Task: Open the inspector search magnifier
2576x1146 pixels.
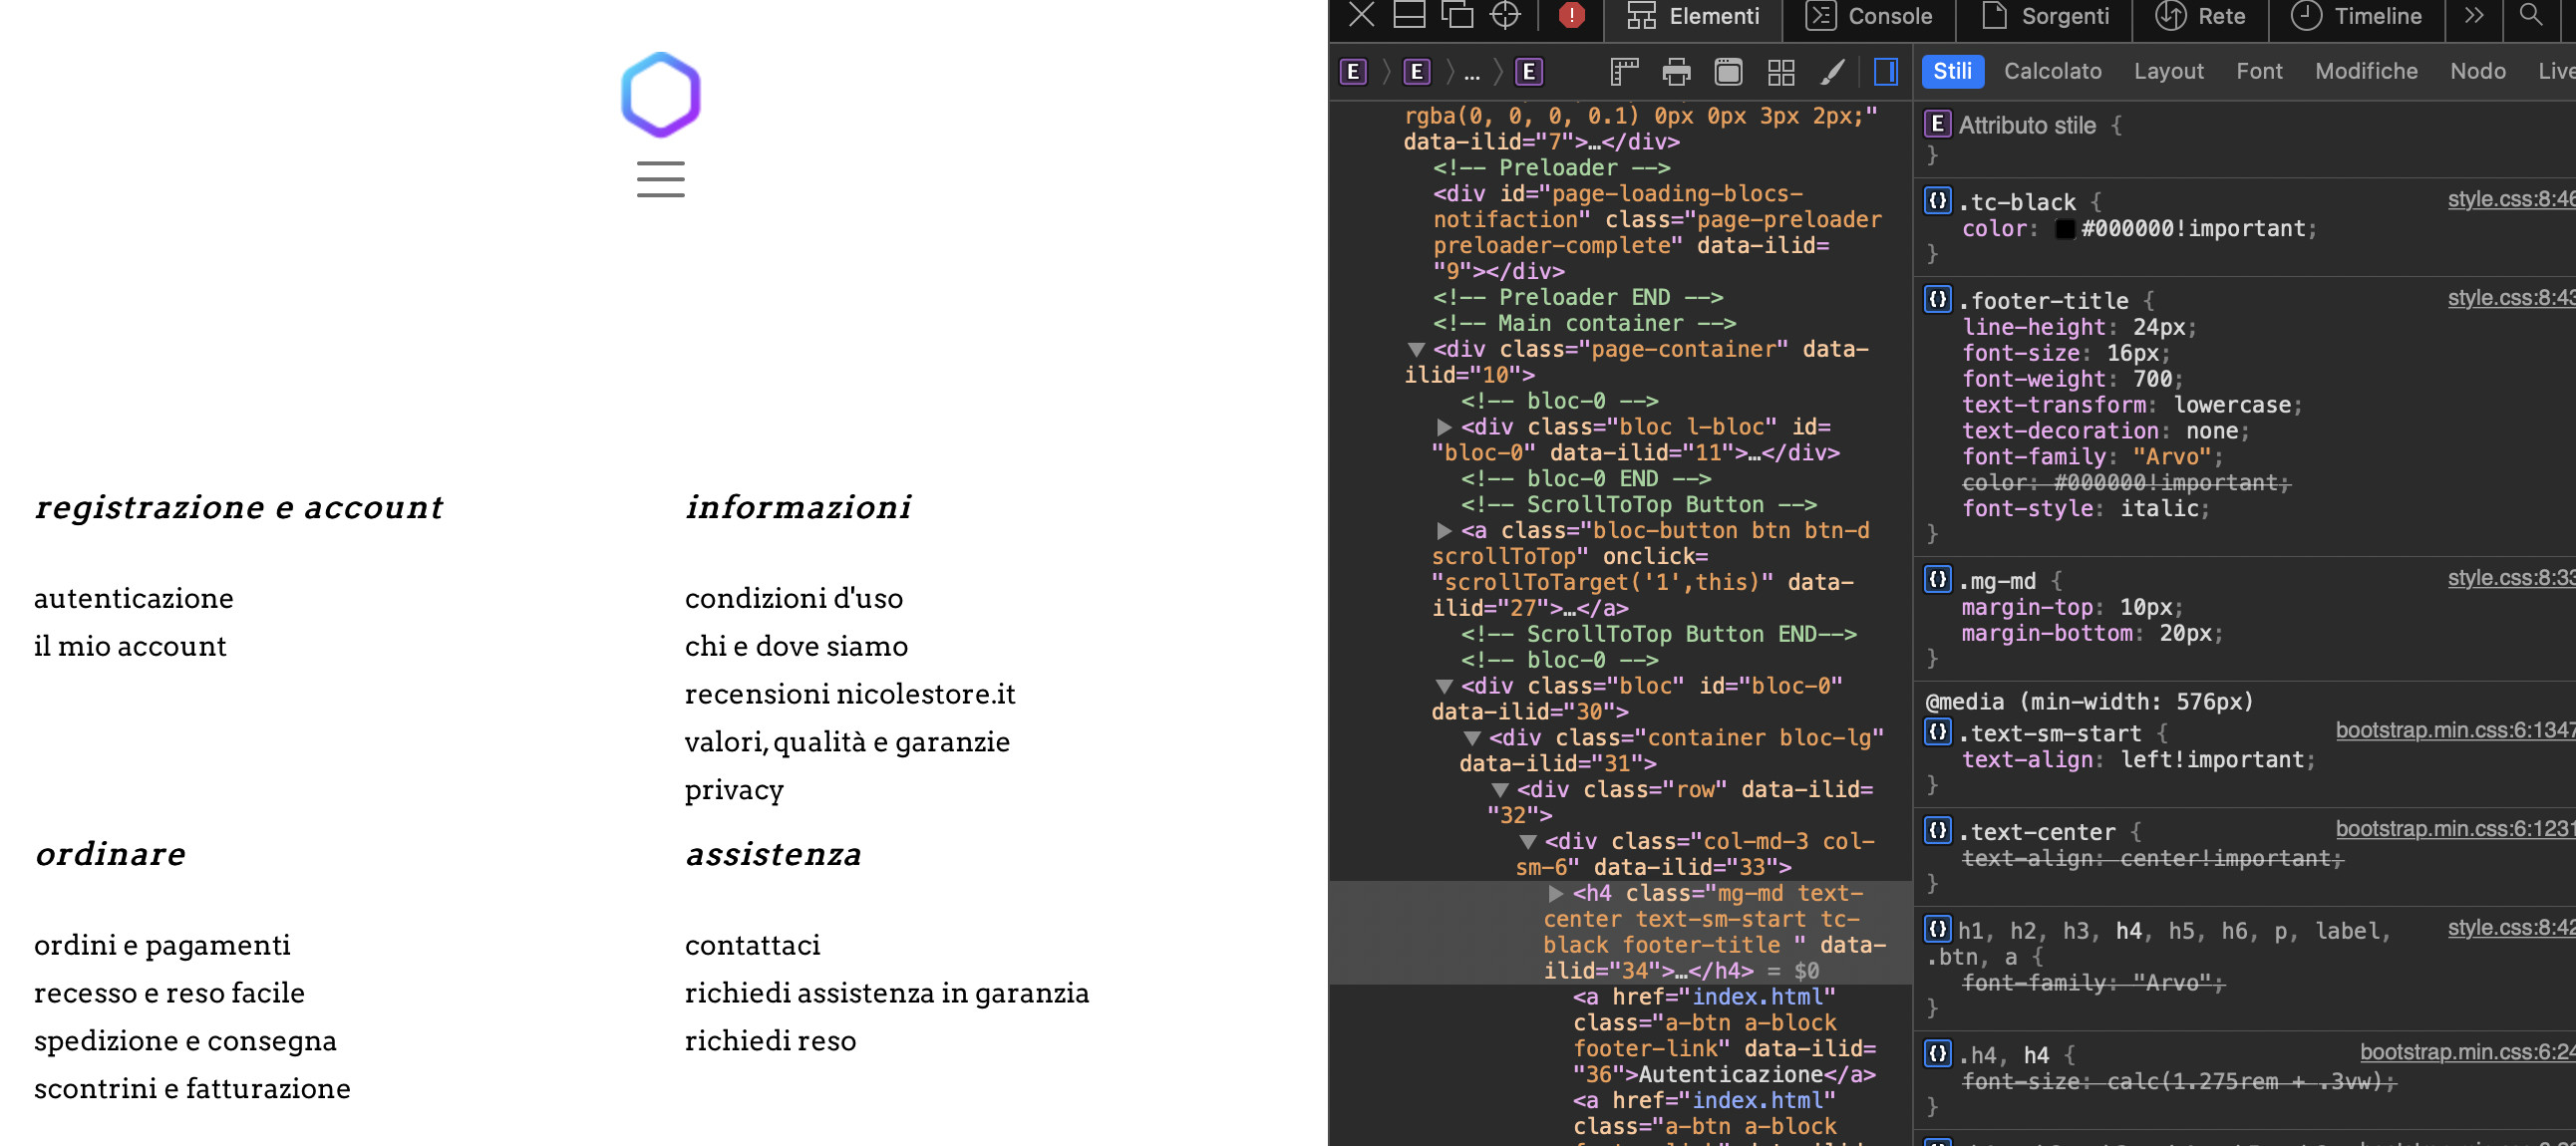Action: click(2530, 15)
